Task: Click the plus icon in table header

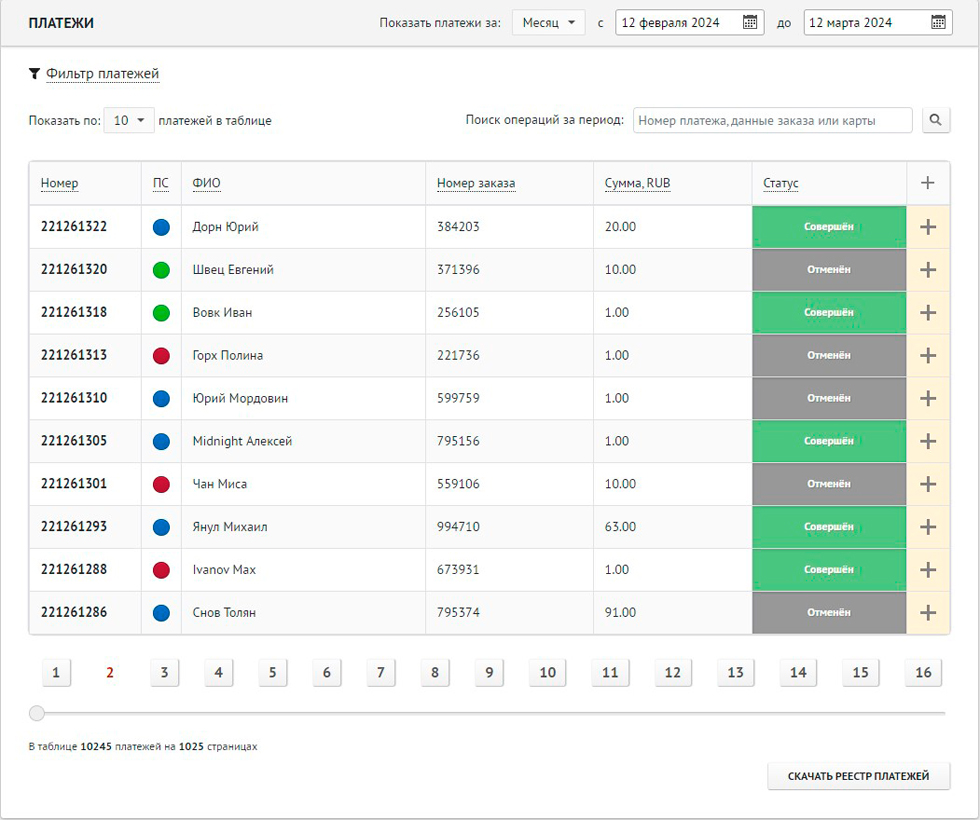Action: click(928, 183)
